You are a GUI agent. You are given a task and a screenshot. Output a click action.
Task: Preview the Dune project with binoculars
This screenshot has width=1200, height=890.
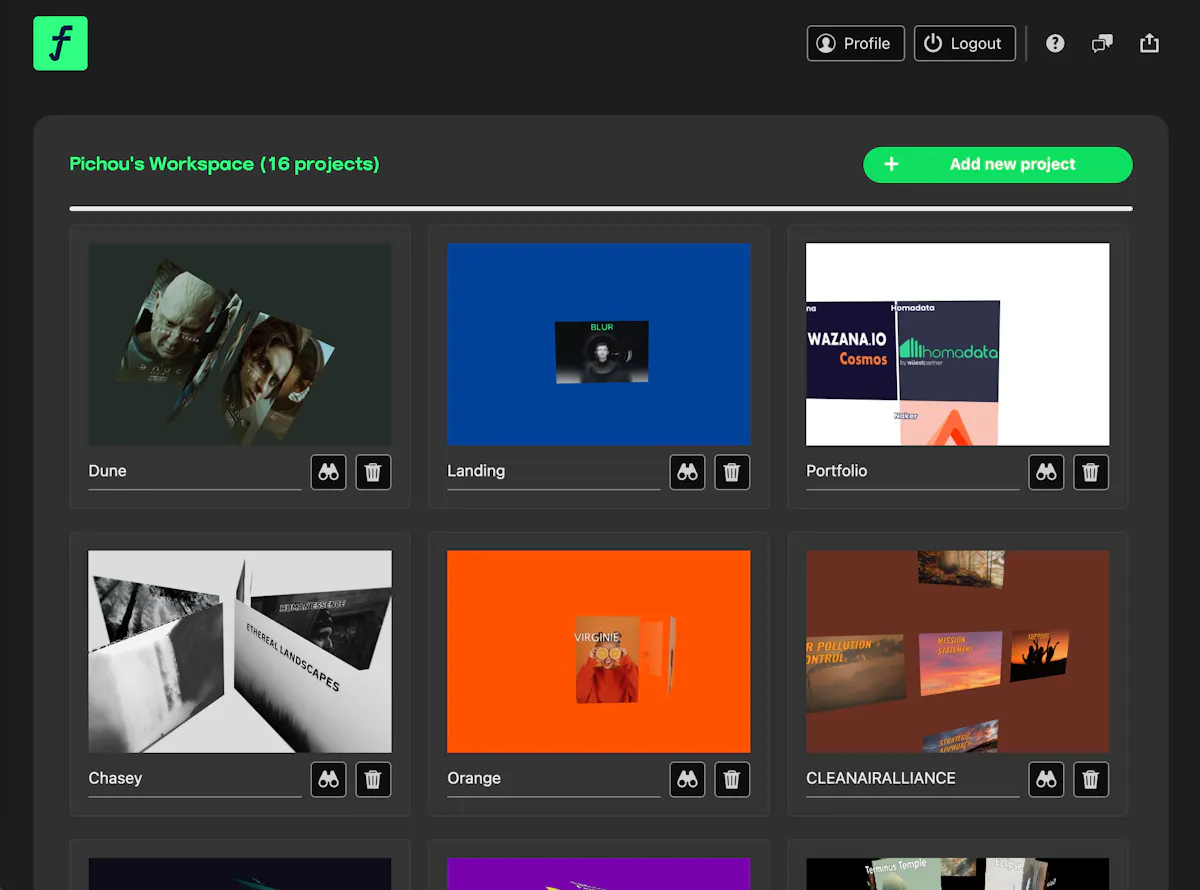[329, 472]
